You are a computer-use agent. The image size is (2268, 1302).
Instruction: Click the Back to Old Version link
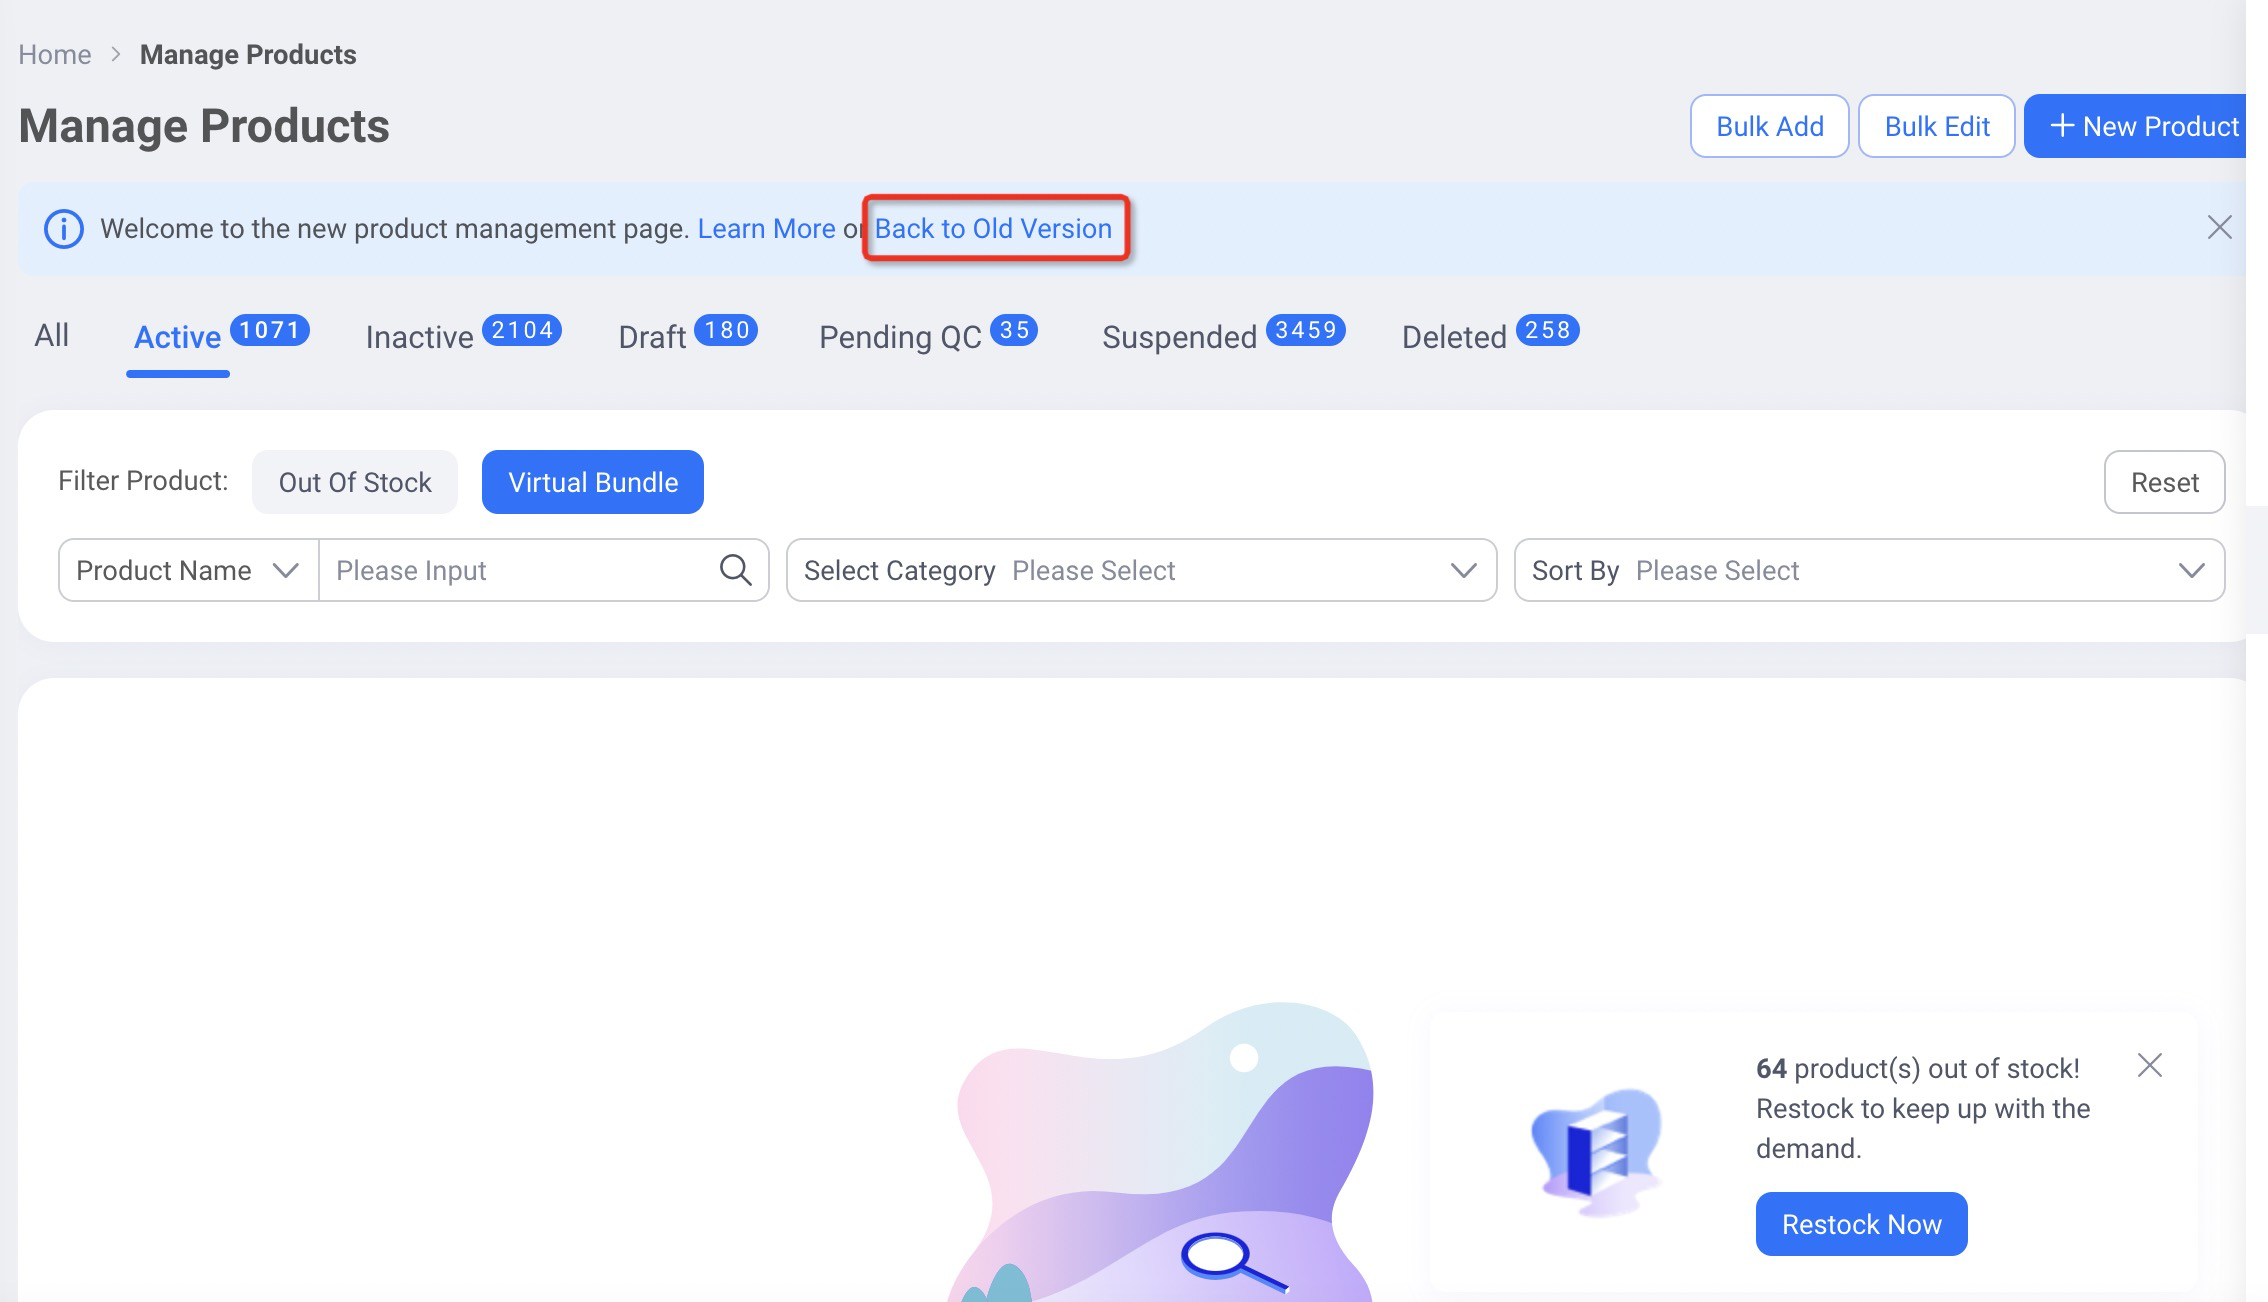click(x=993, y=229)
